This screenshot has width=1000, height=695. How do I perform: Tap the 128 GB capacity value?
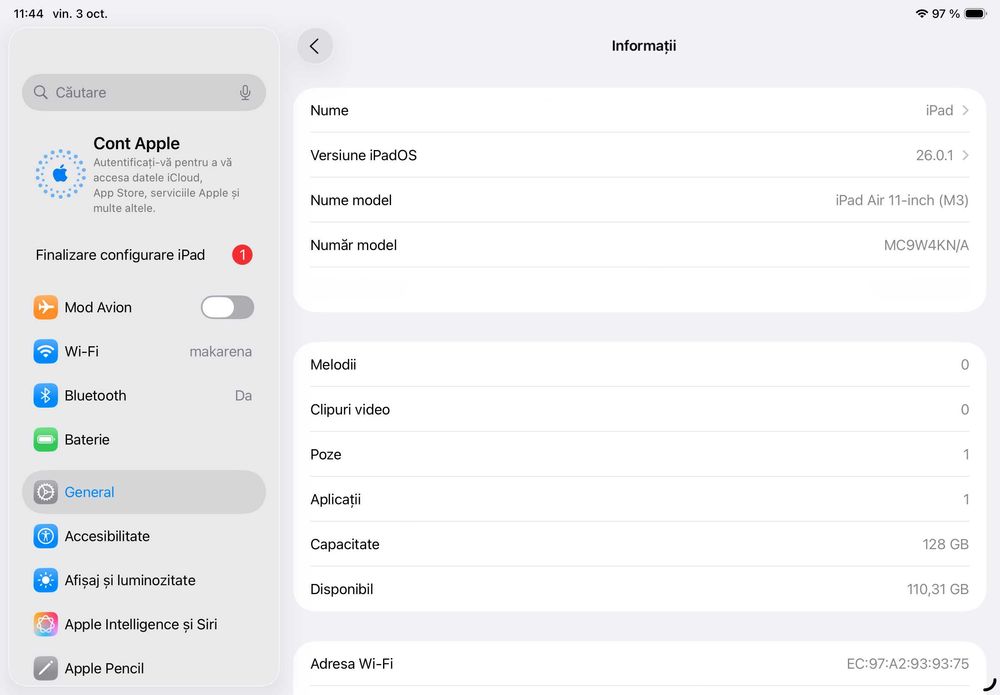pos(945,545)
